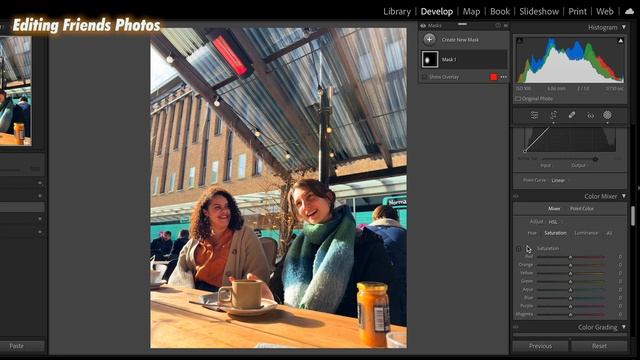Show the All HSL tab
640x360 pixels.
click(609, 233)
